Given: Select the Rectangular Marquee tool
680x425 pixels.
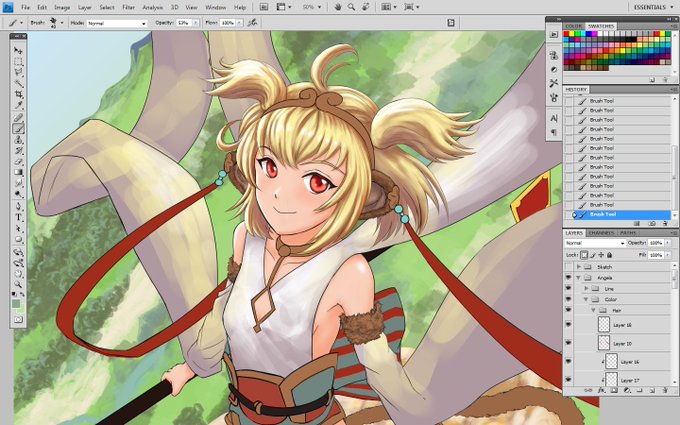Looking at the screenshot, I should [x=18, y=62].
